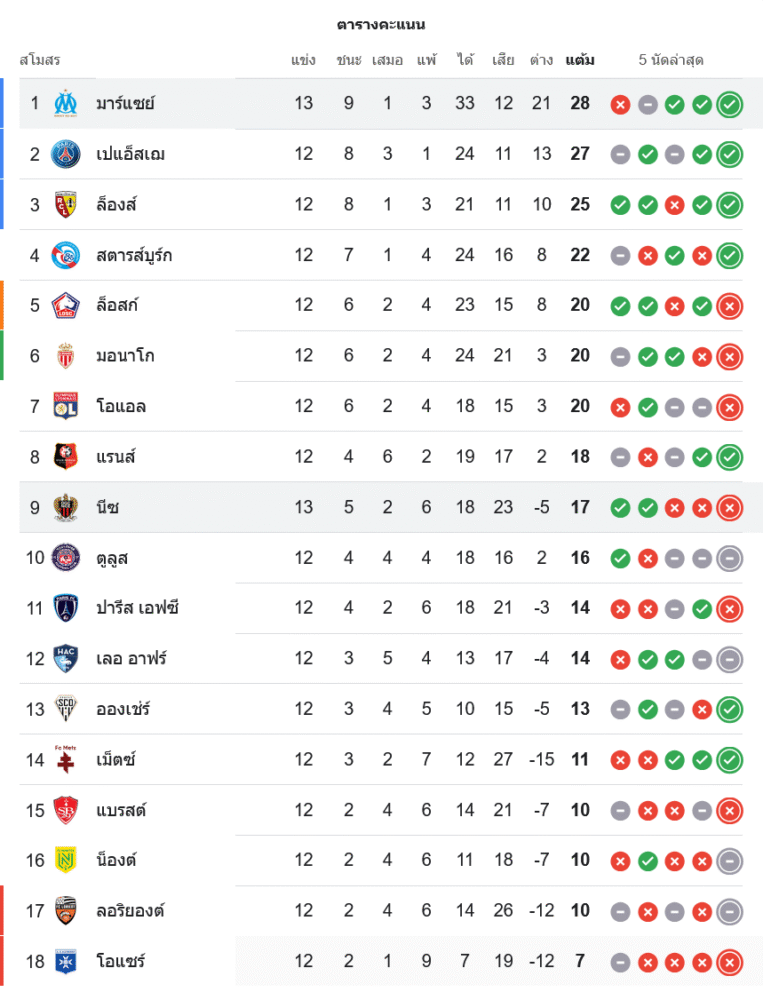Click the แต้ม points column header
This screenshot has height=1000, width=763.
pyautogui.click(x=580, y=60)
